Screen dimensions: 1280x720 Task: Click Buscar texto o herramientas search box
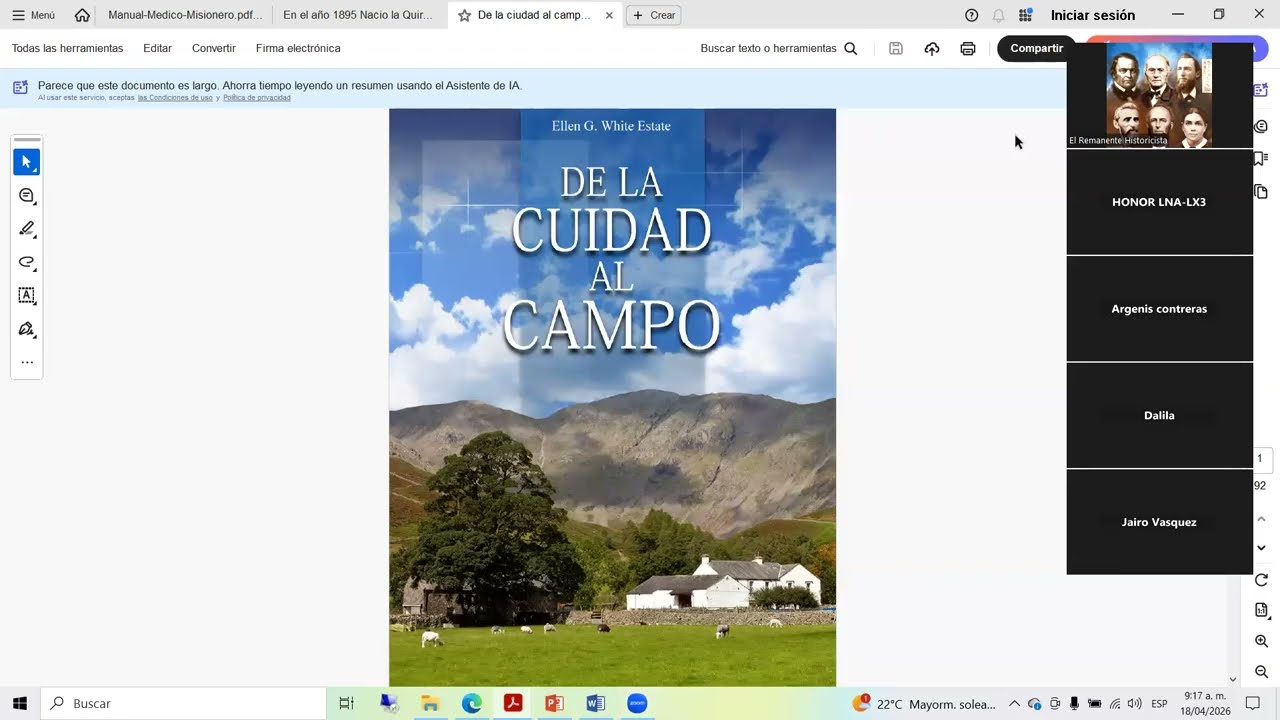[x=778, y=48]
